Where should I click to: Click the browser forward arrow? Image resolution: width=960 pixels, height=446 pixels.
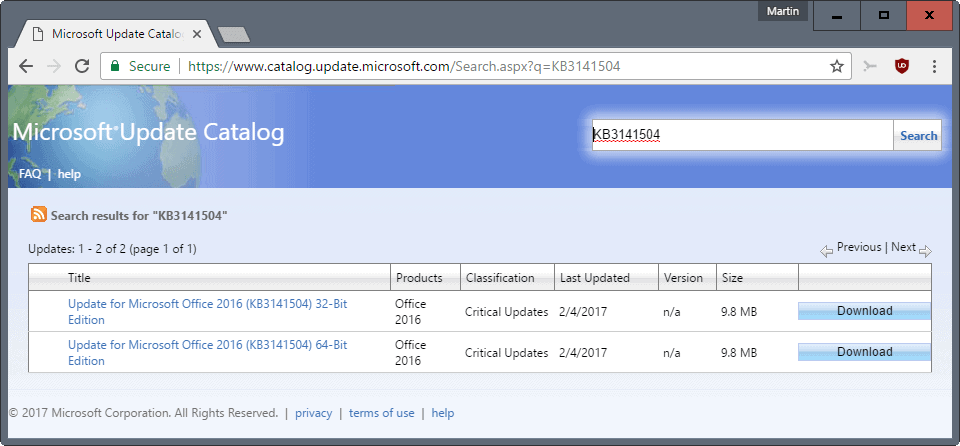tap(54, 66)
